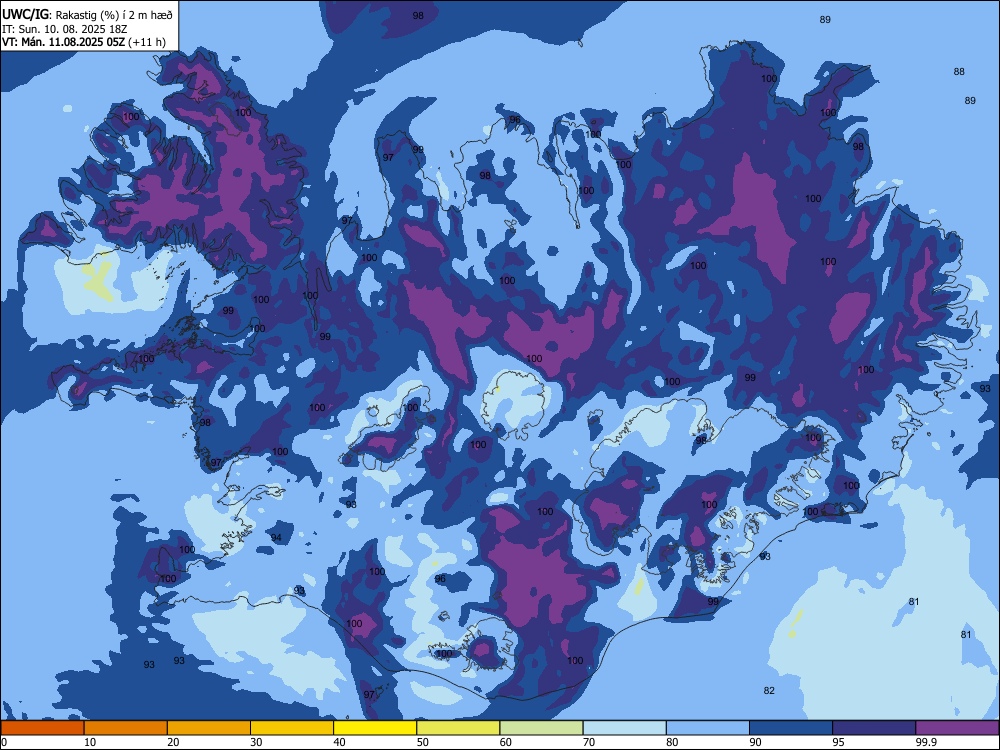This screenshot has height=750, width=1000.
Task: Click the '50' legend scale label
Action: tap(422, 742)
